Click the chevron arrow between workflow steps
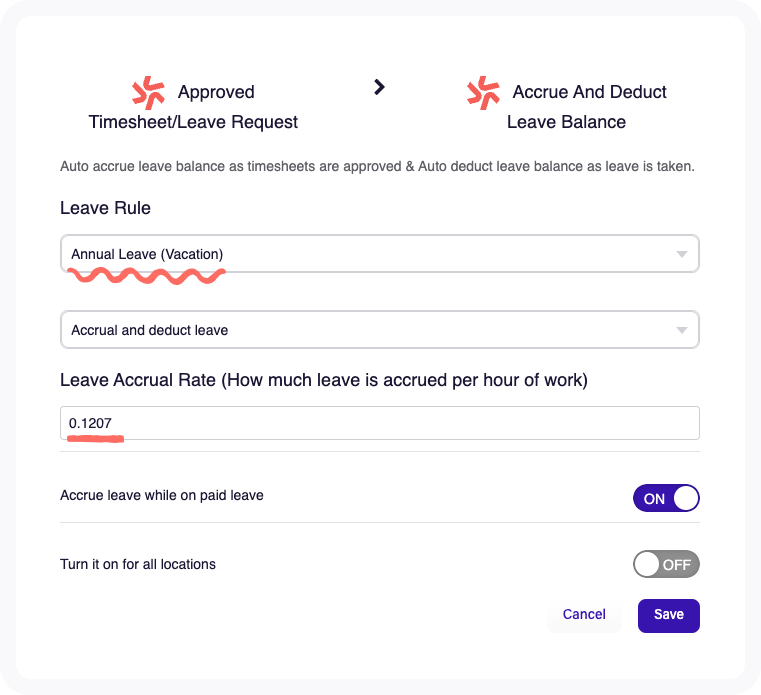 tap(380, 87)
